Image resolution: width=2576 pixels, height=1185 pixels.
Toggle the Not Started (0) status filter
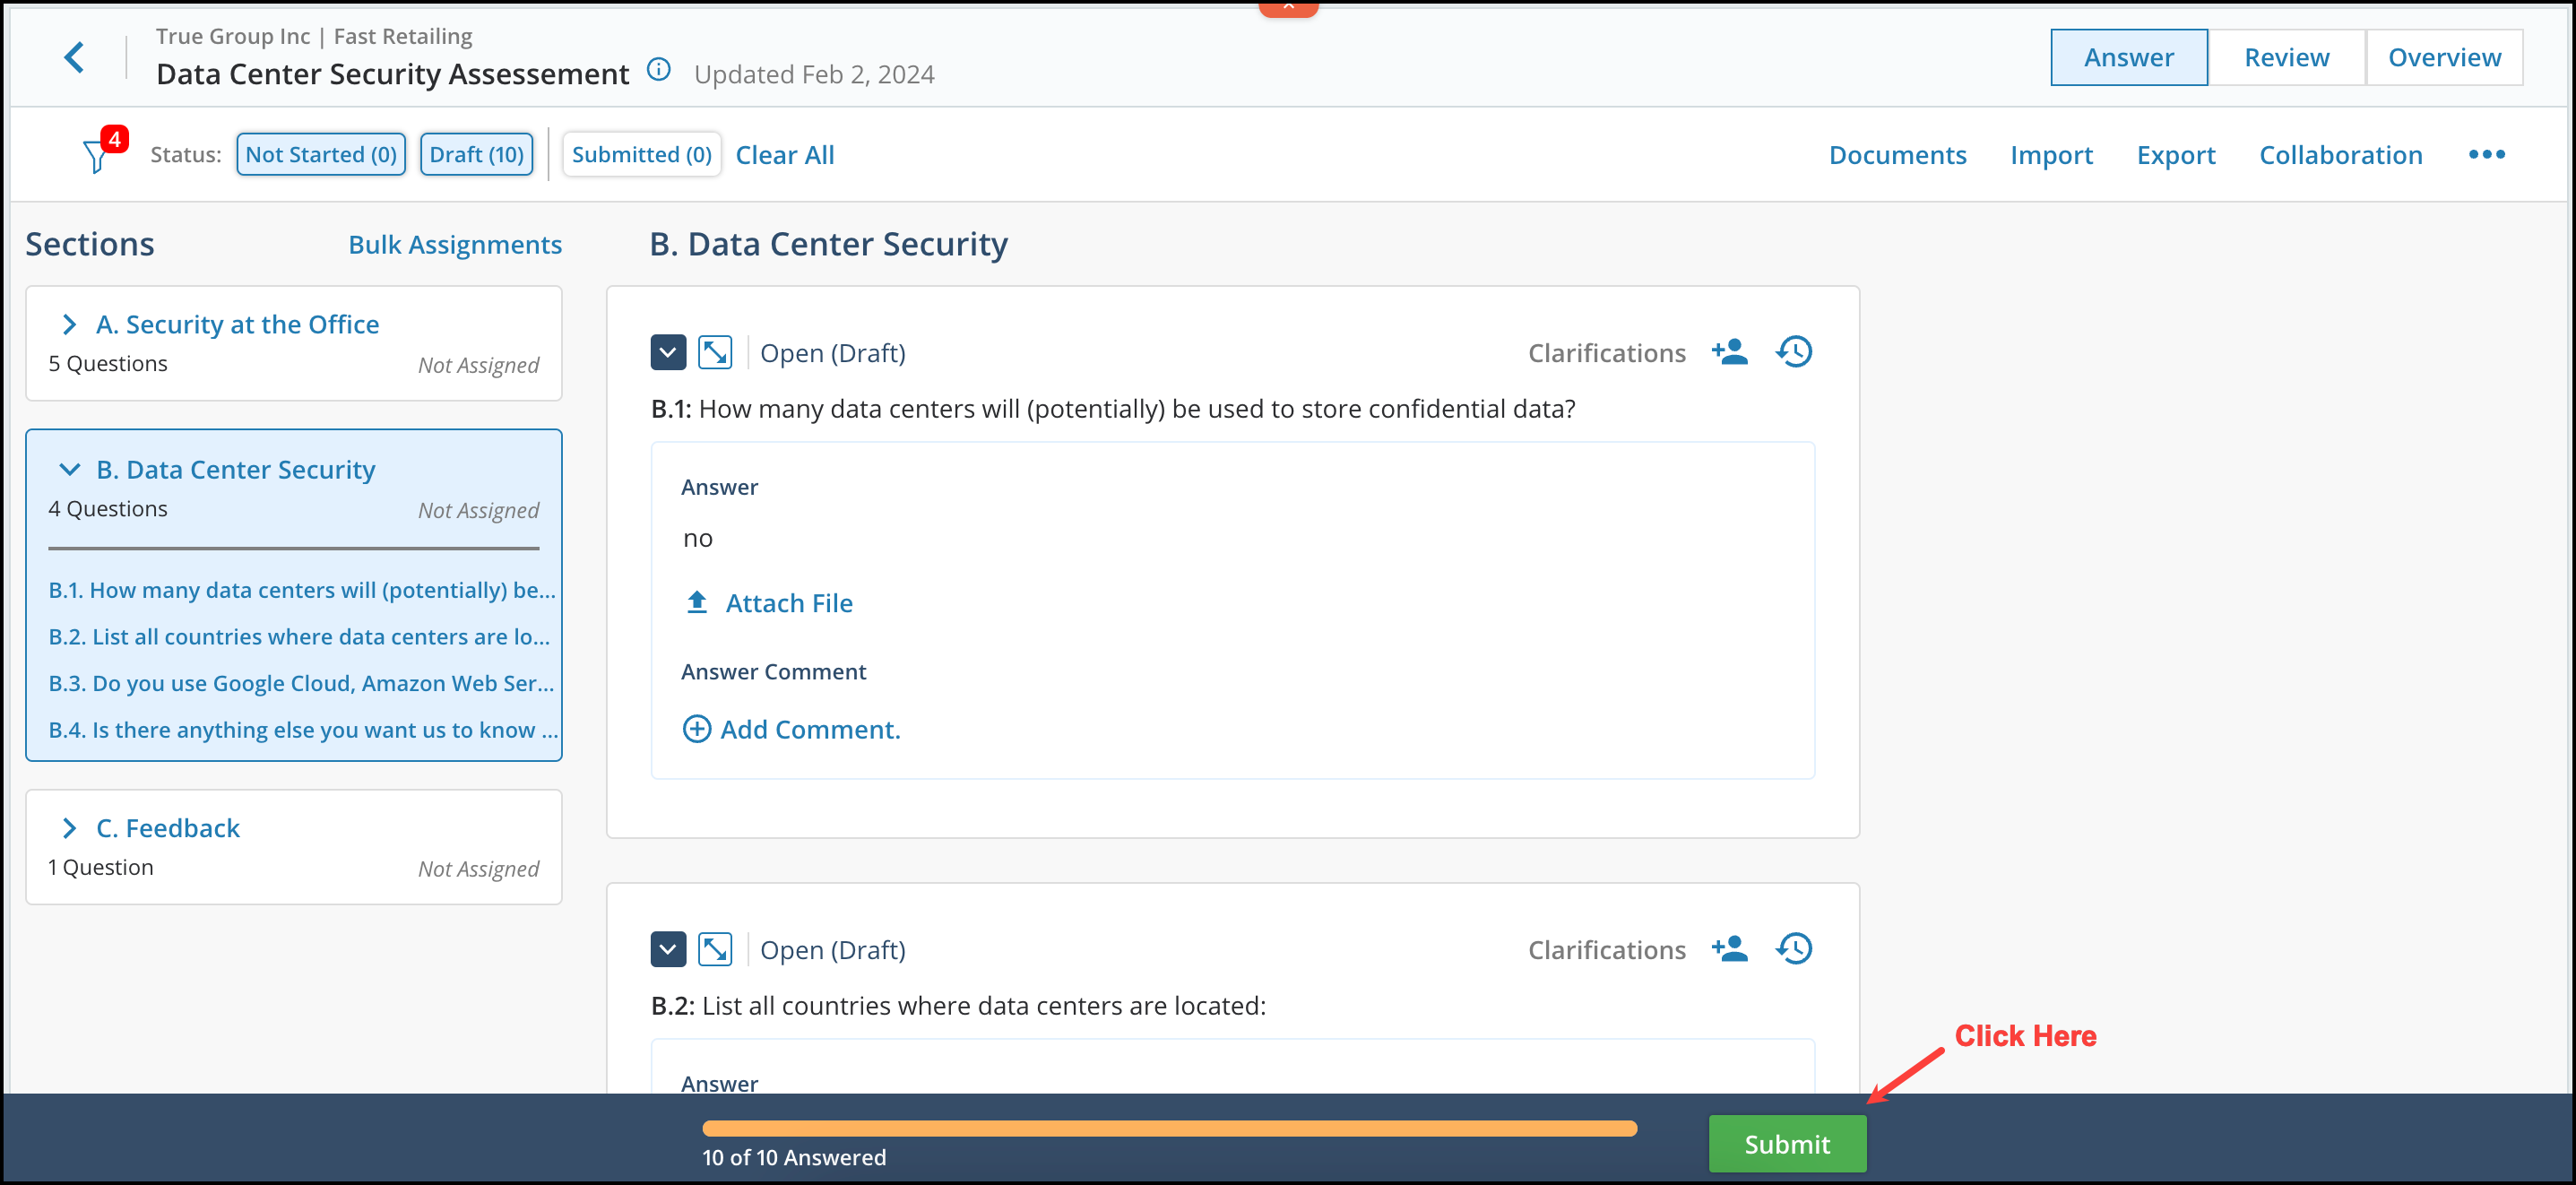click(320, 154)
